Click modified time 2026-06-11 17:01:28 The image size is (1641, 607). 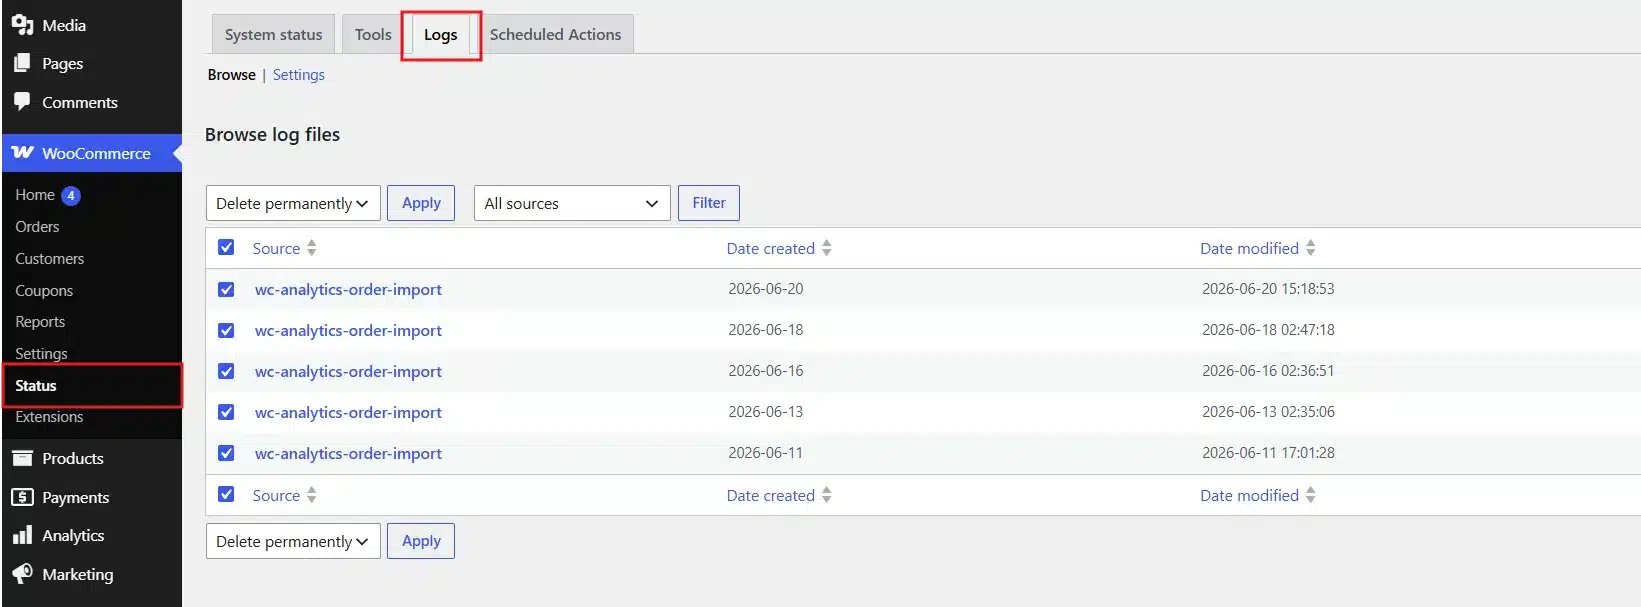(1268, 453)
